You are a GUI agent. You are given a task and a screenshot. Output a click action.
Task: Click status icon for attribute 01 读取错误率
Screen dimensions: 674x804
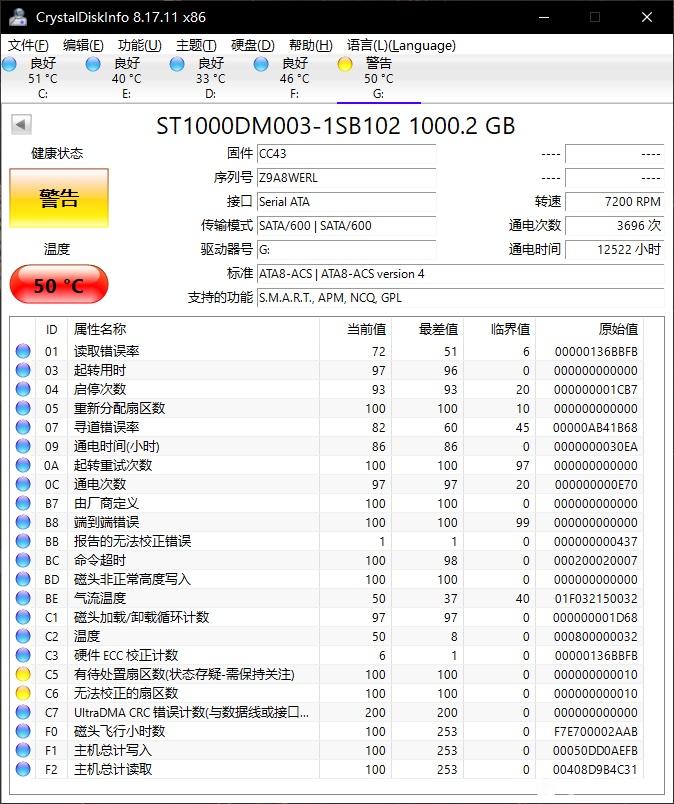(x=23, y=351)
